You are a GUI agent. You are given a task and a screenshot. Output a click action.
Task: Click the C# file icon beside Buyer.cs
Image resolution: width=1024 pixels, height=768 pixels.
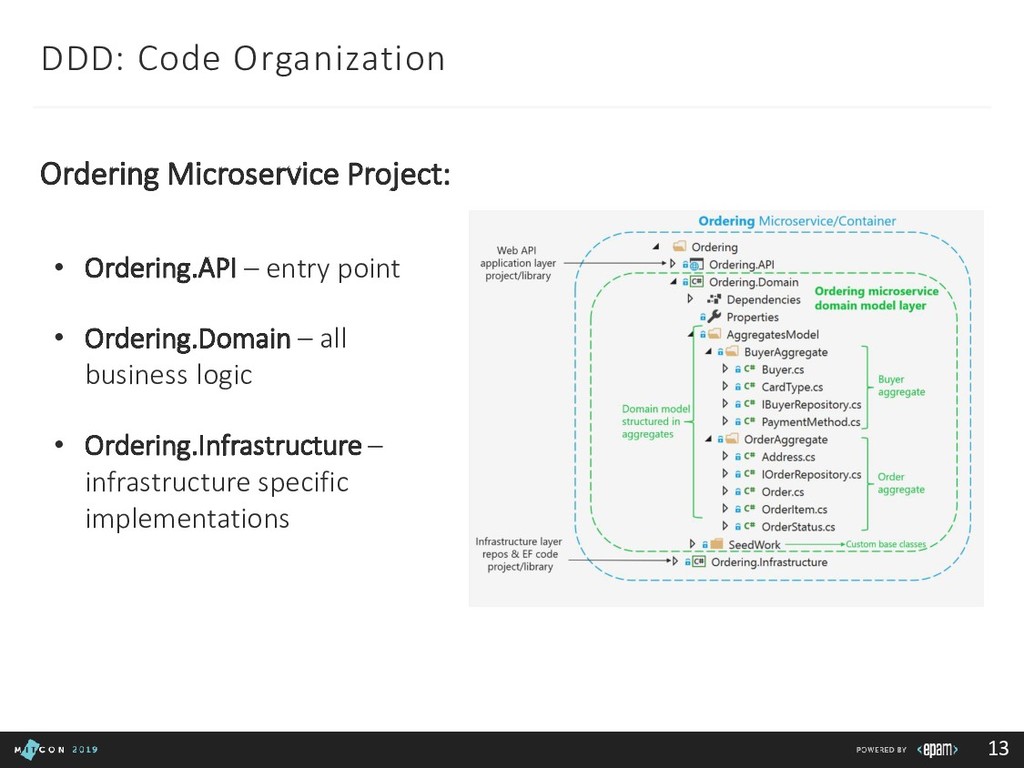pos(749,369)
